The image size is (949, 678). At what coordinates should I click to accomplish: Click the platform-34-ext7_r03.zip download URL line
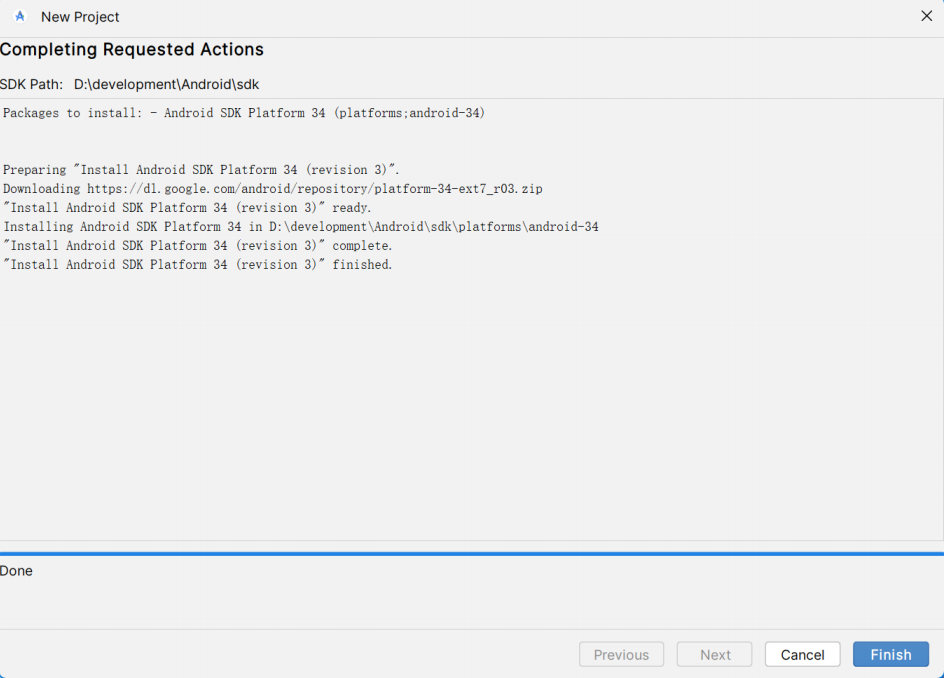[272, 189]
